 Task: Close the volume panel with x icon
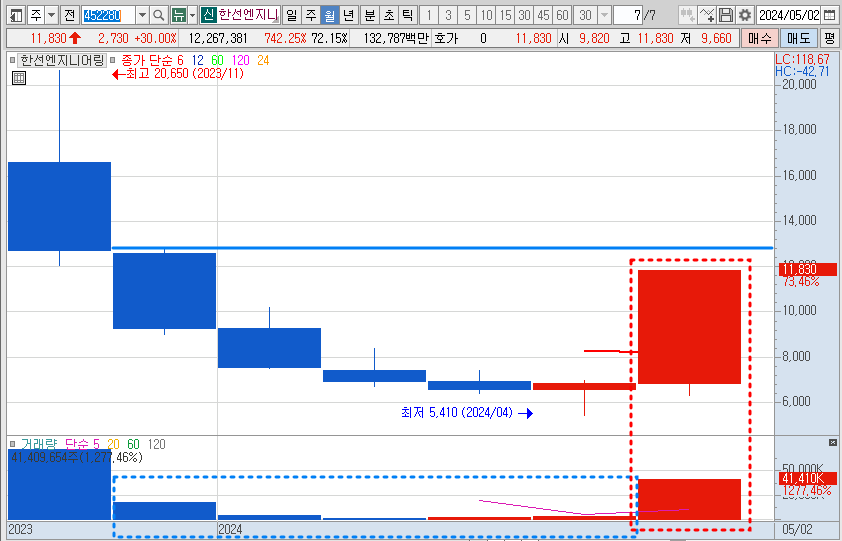833,443
